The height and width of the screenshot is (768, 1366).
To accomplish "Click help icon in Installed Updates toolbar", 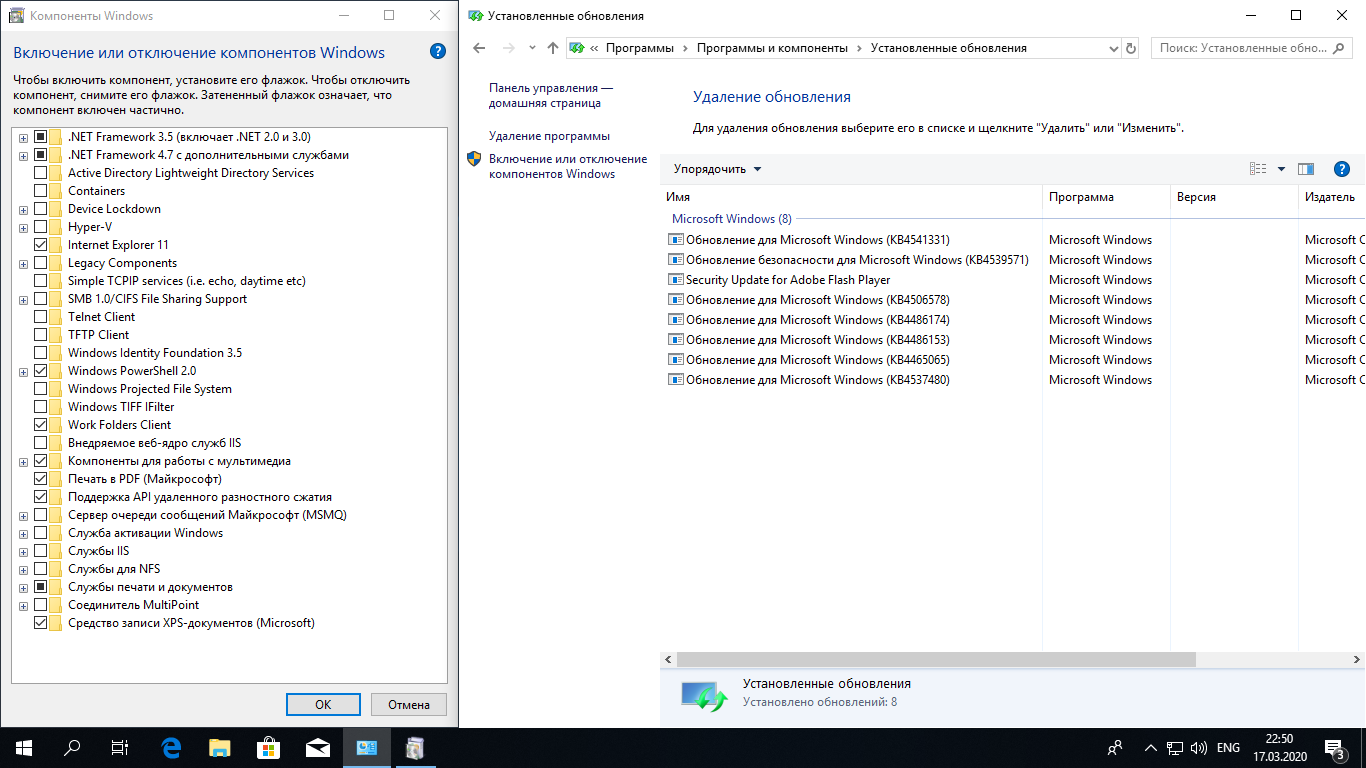I will (1342, 169).
